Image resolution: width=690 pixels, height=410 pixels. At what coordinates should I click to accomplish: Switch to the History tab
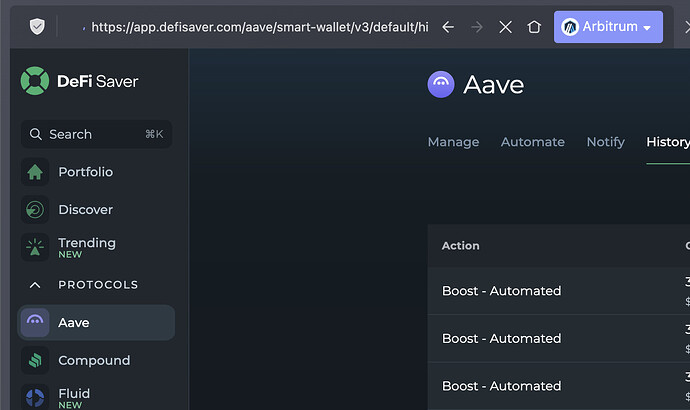[668, 142]
